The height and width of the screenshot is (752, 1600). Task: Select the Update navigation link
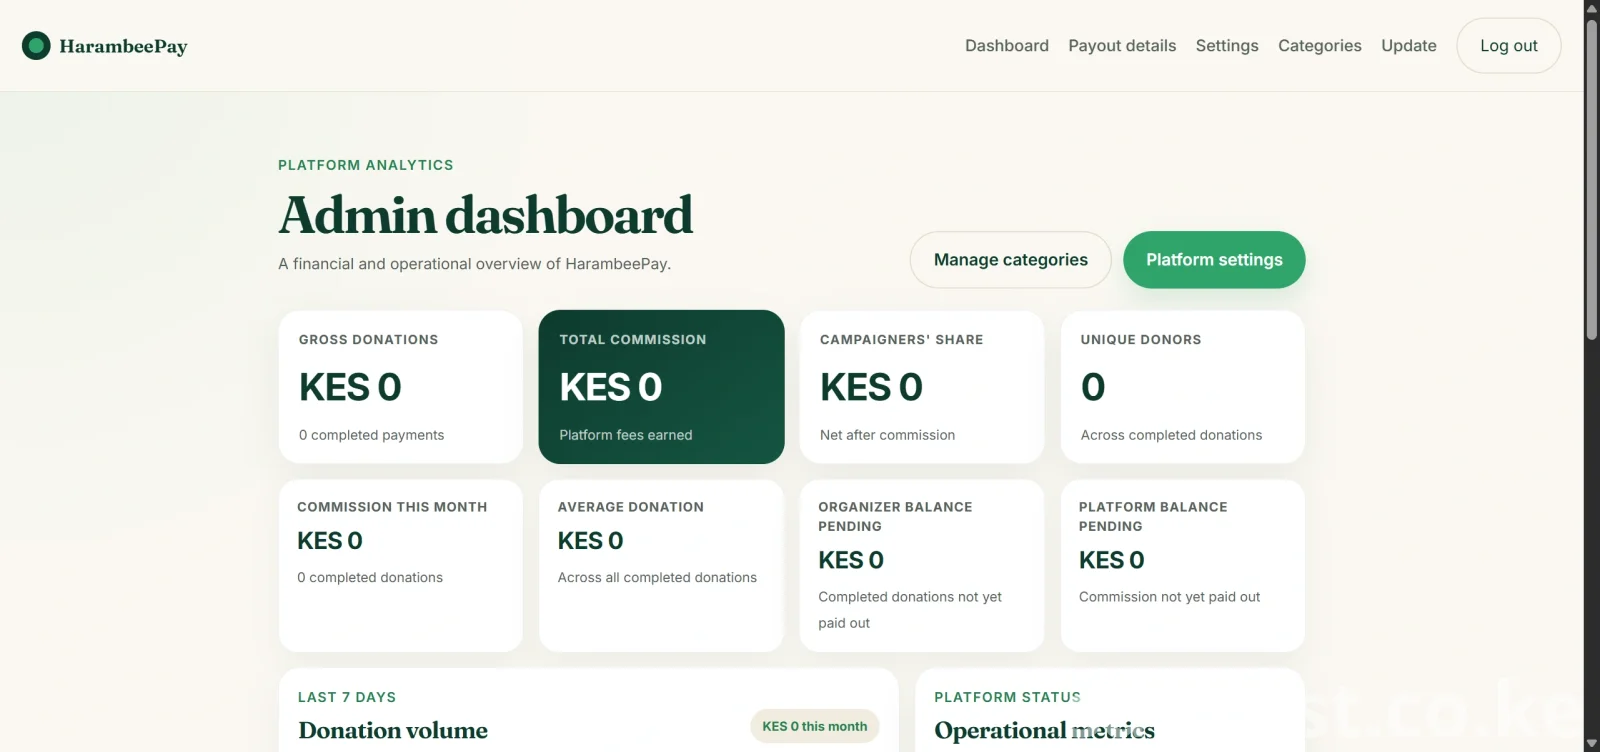(1409, 46)
